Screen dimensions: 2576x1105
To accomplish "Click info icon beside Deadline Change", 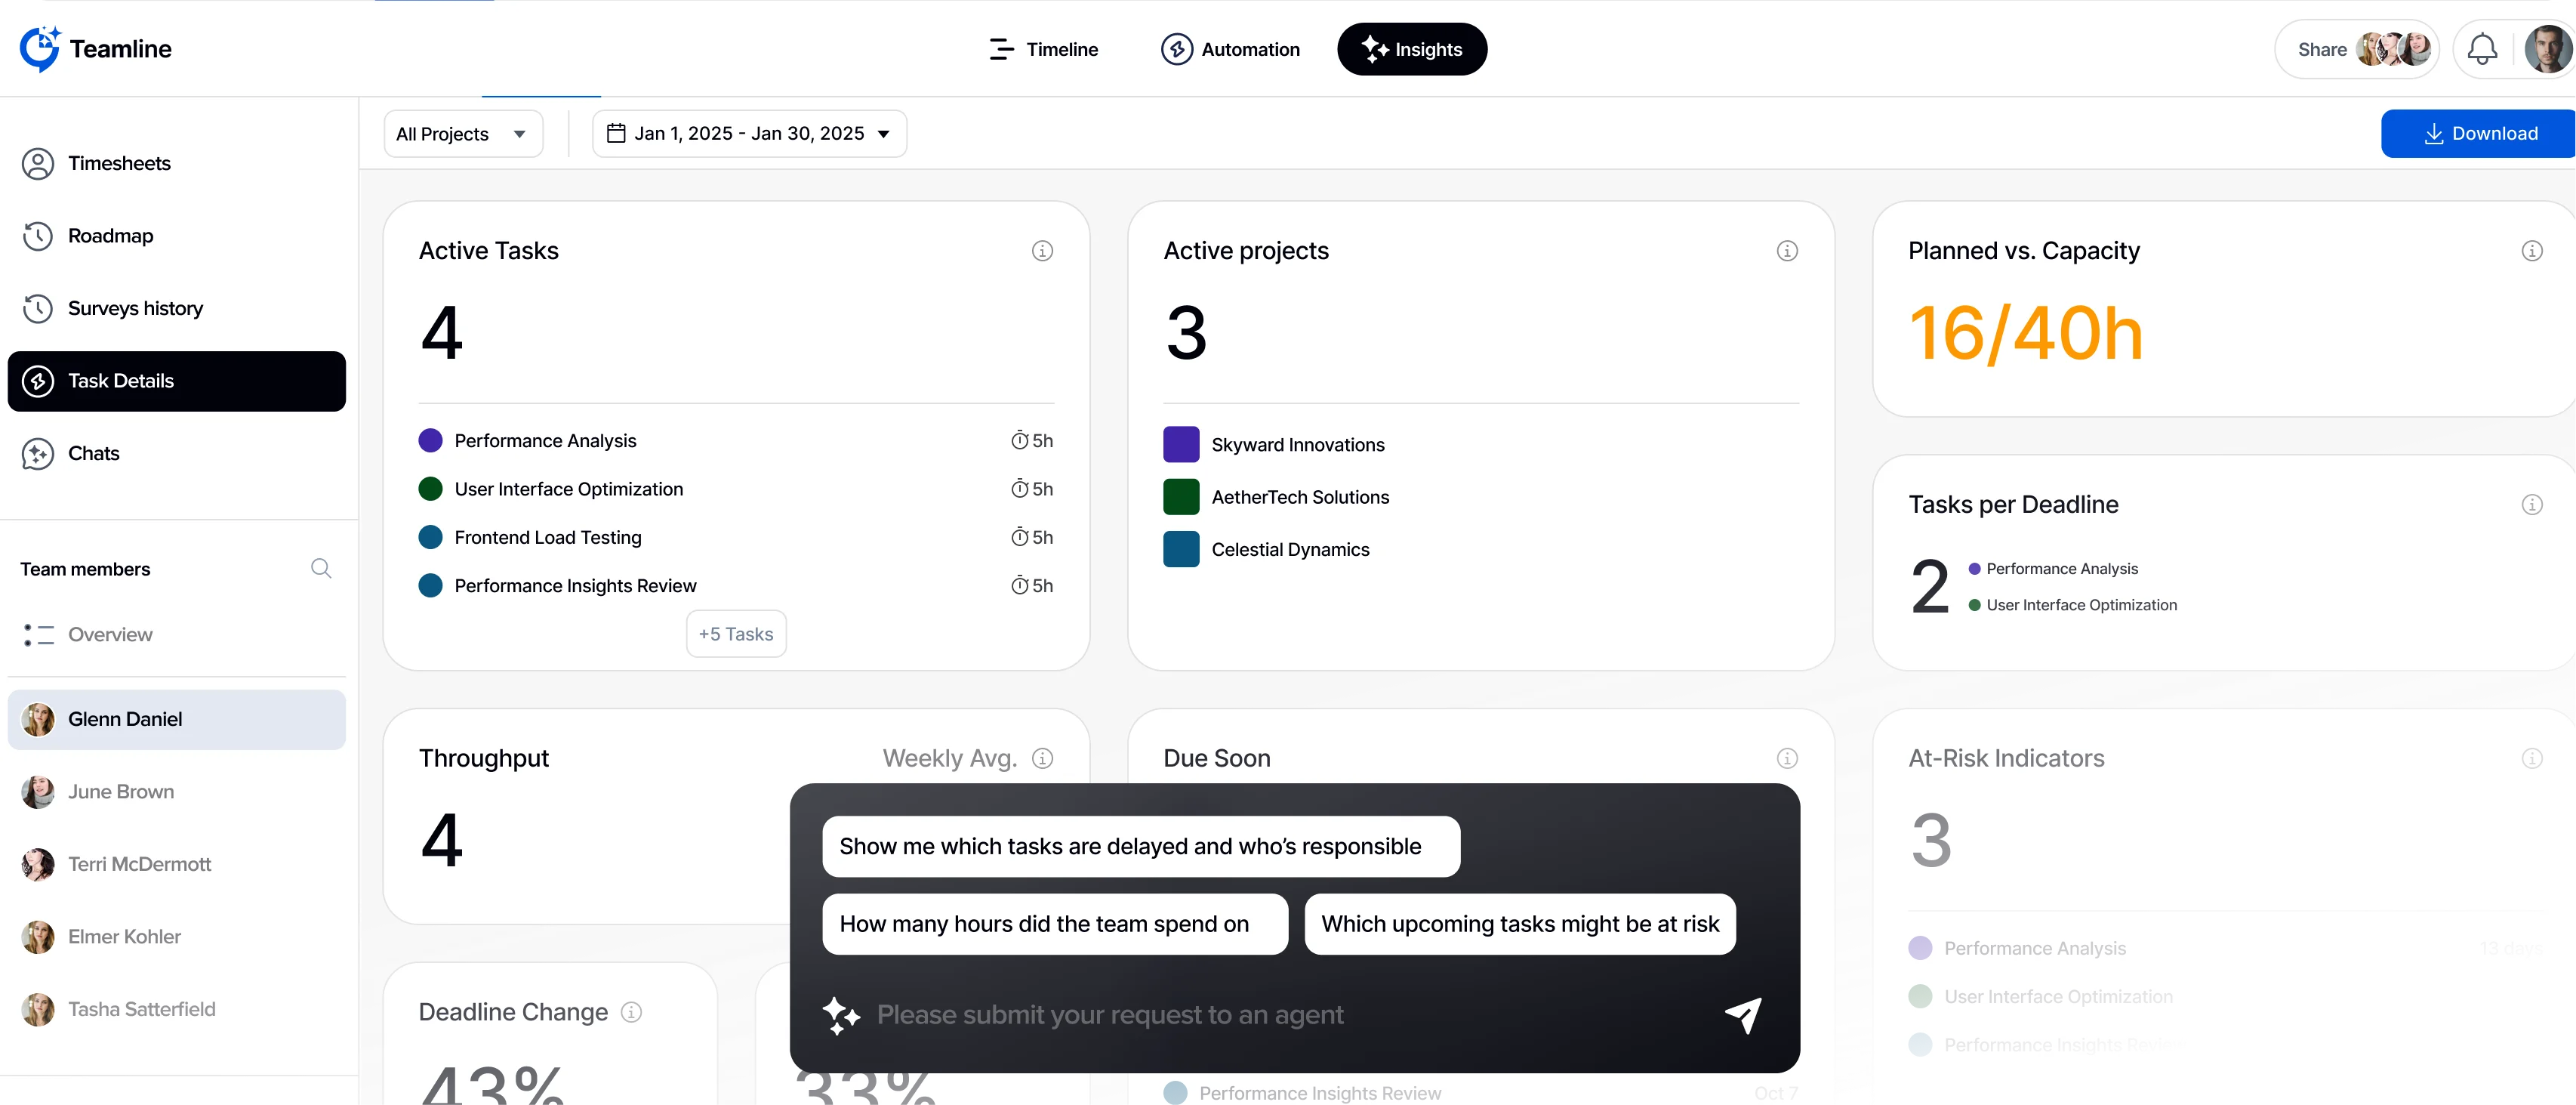I will click(631, 1012).
